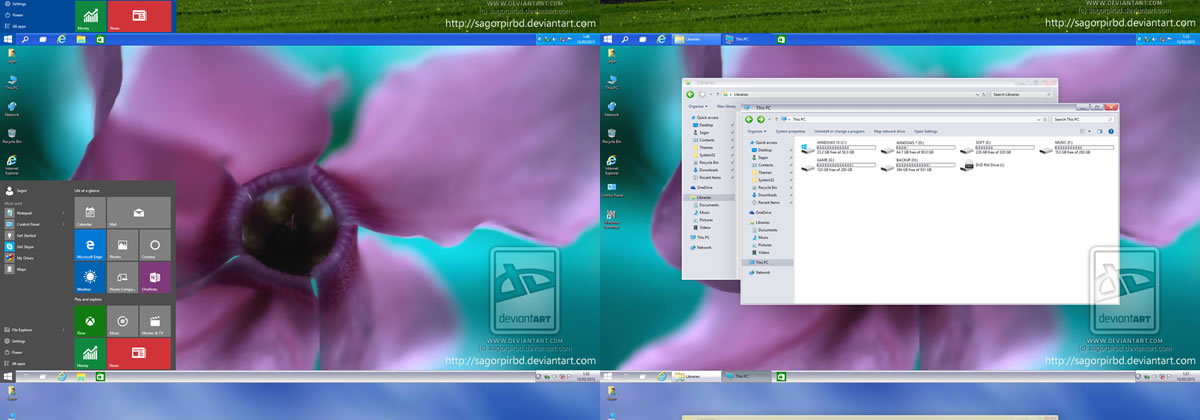Open the Music tile in Start menu
Image resolution: width=1200 pixels, height=420 pixels.
coord(122,321)
